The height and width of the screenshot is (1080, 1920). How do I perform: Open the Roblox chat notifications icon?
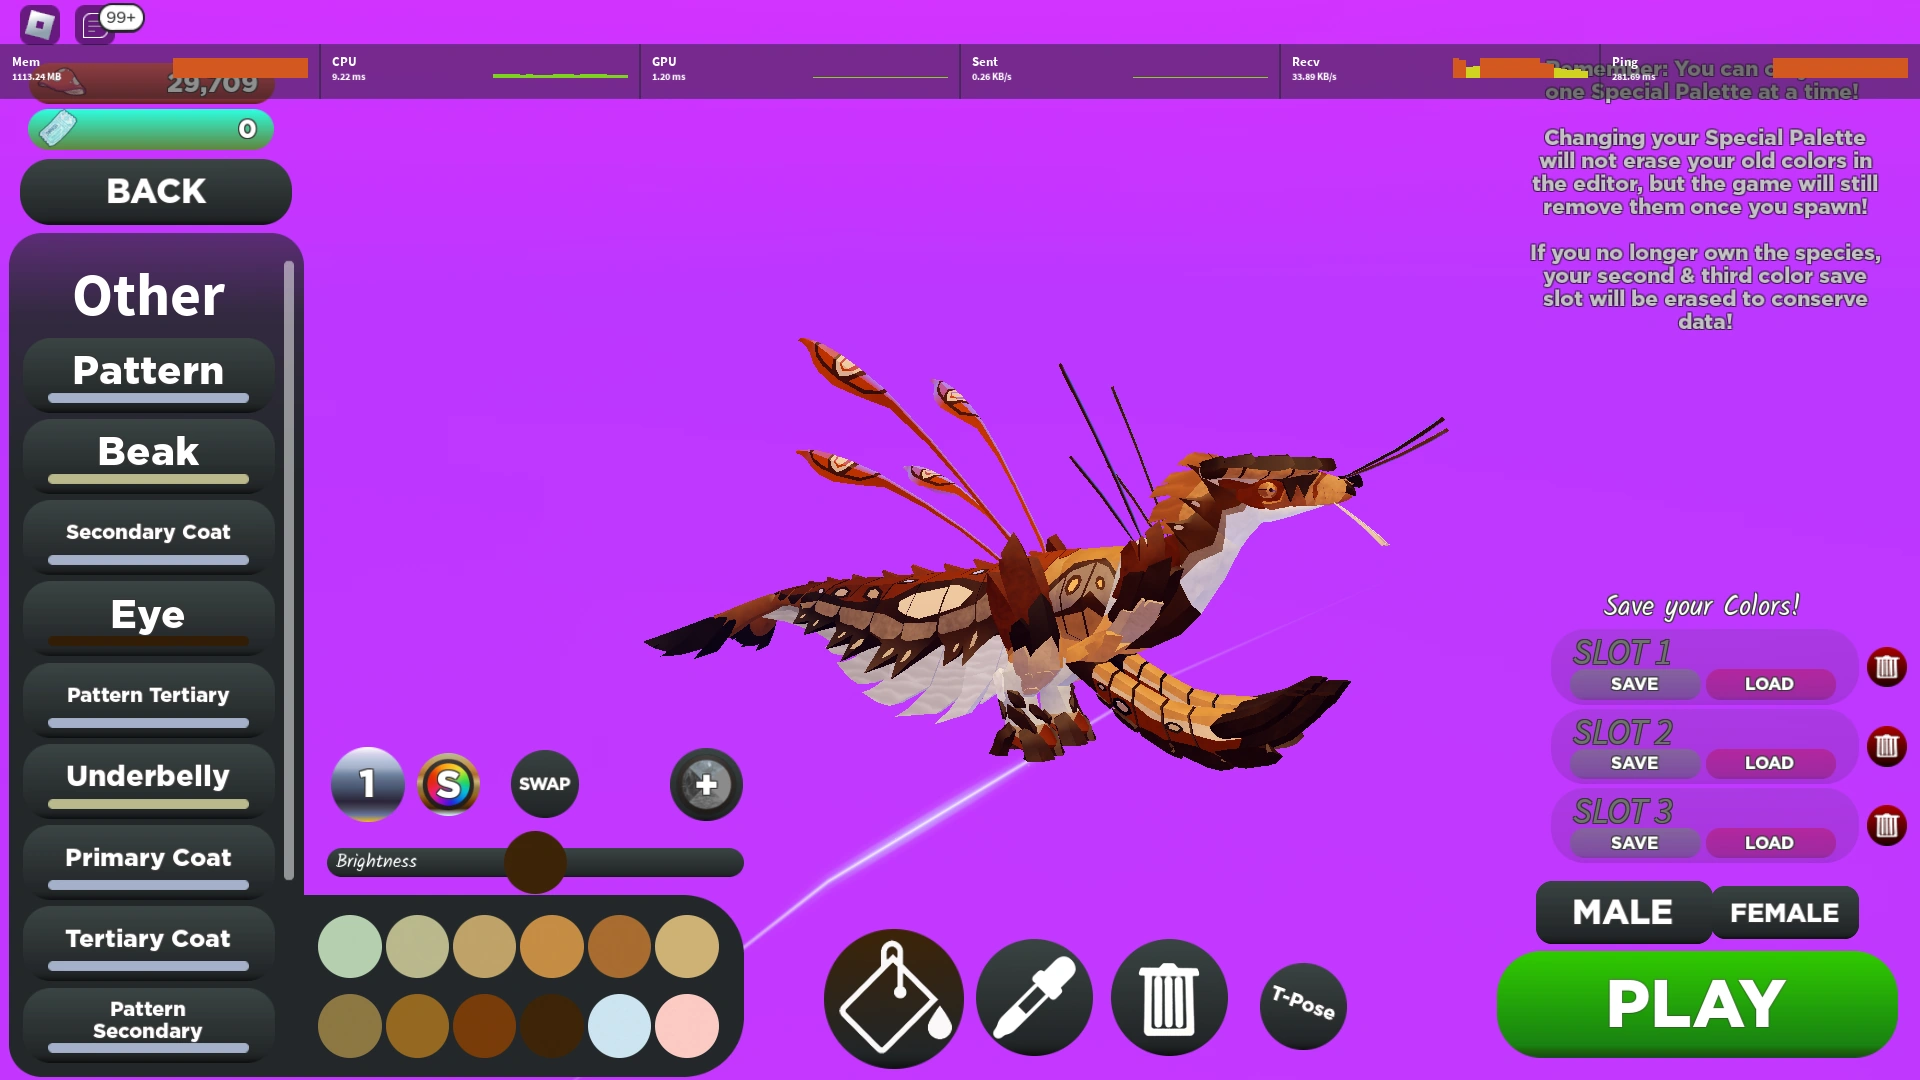tap(95, 24)
